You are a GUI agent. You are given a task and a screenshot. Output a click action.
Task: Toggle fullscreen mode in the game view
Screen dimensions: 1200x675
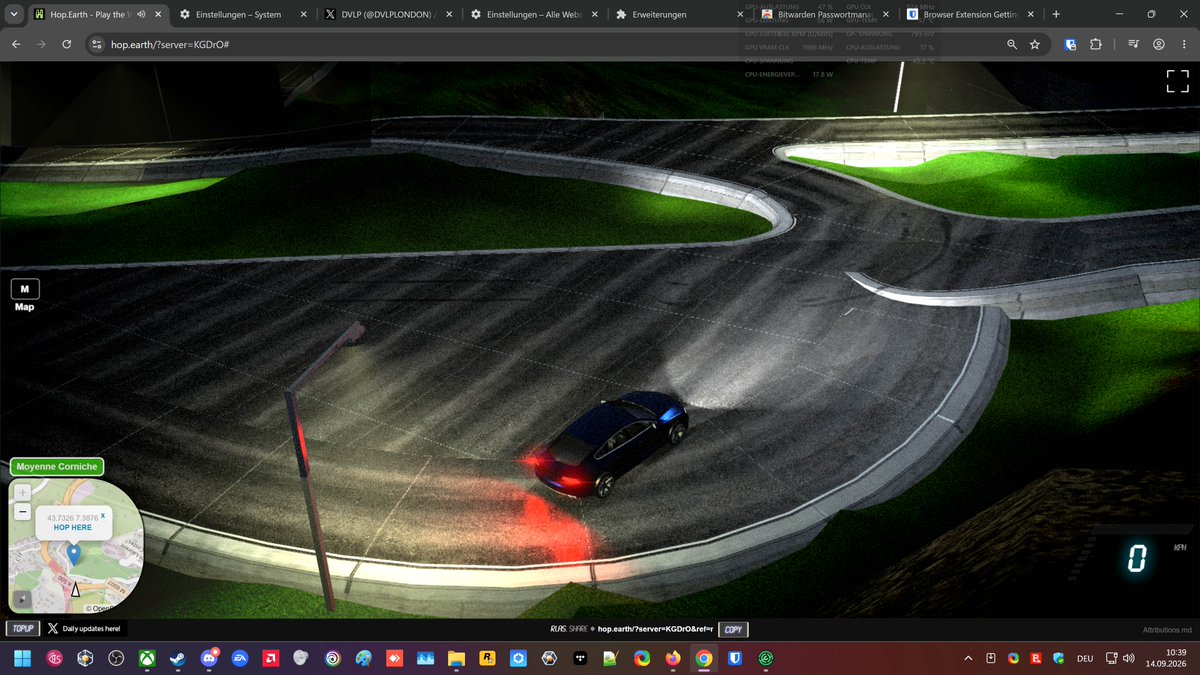(x=1177, y=82)
